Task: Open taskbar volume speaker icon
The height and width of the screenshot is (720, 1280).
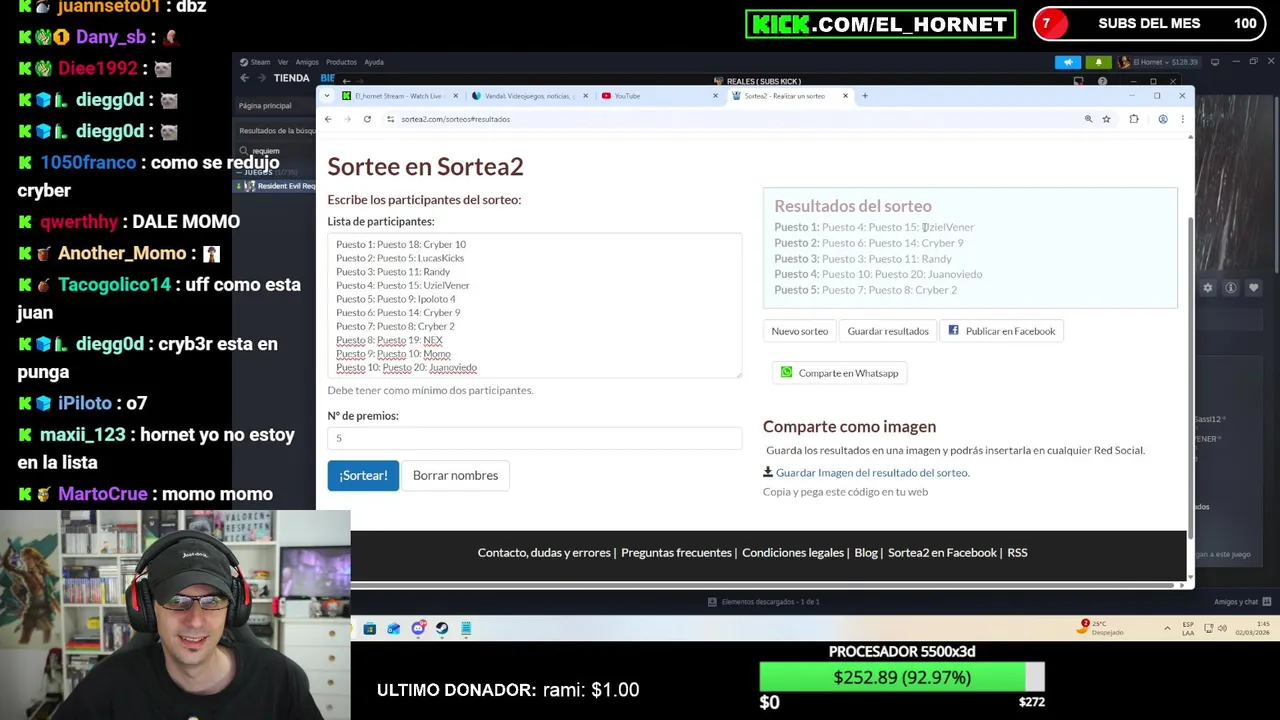Action: tap(1223, 628)
